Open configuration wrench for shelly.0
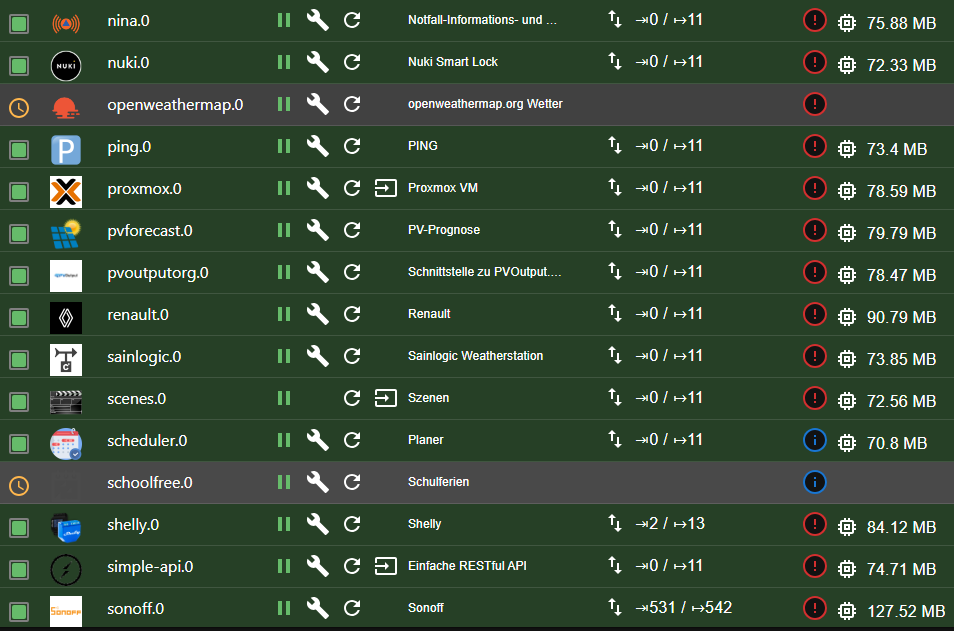This screenshot has width=954, height=631. [318, 524]
